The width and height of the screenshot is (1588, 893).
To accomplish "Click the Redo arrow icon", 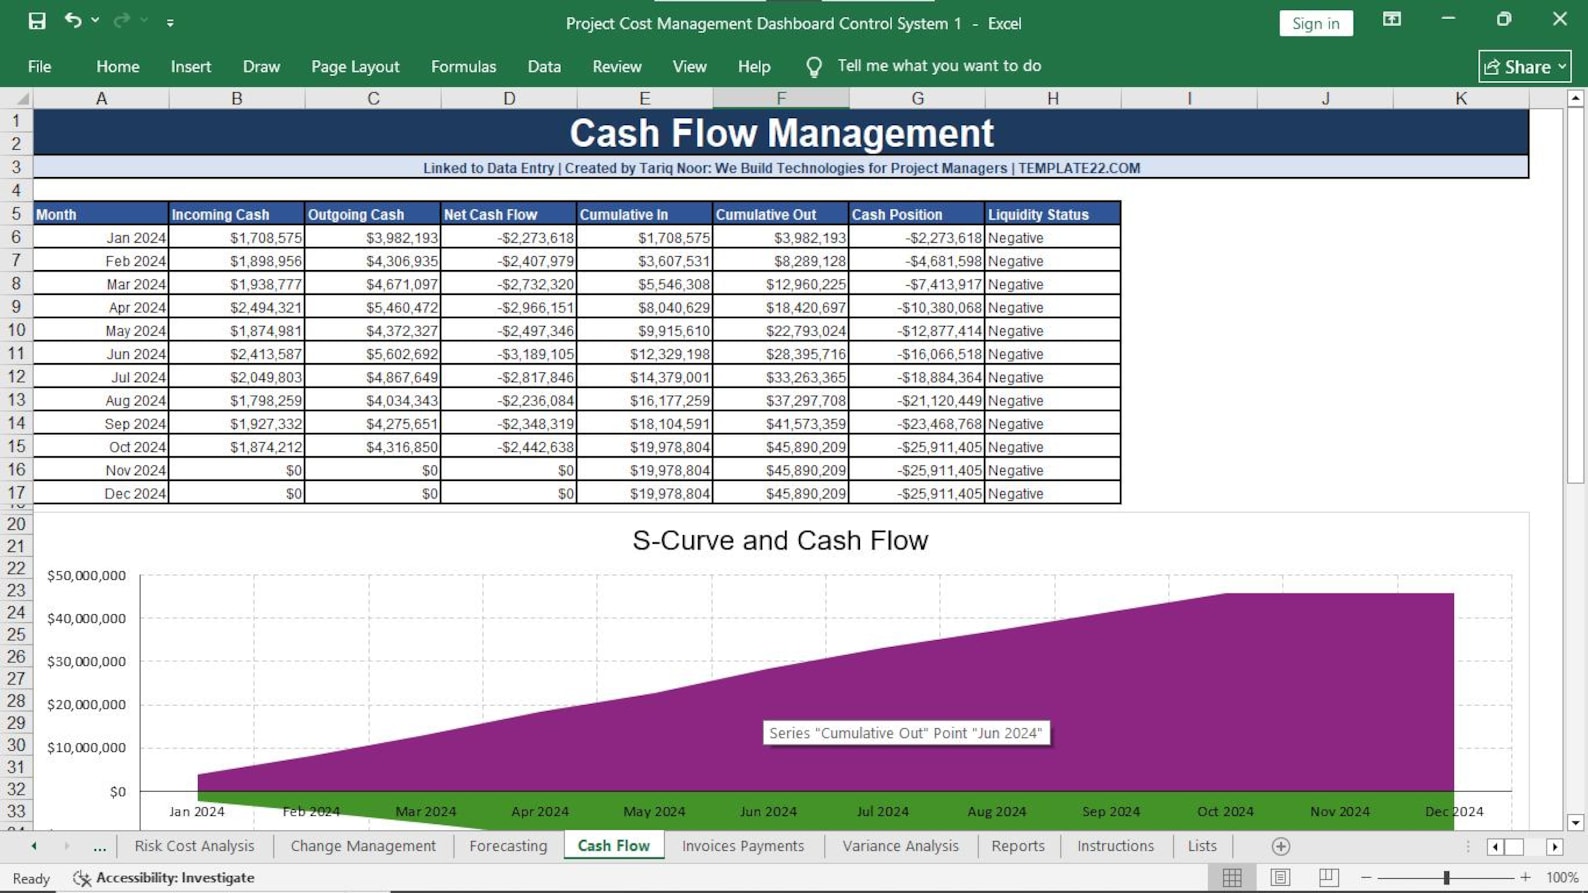I will [122, 20].
